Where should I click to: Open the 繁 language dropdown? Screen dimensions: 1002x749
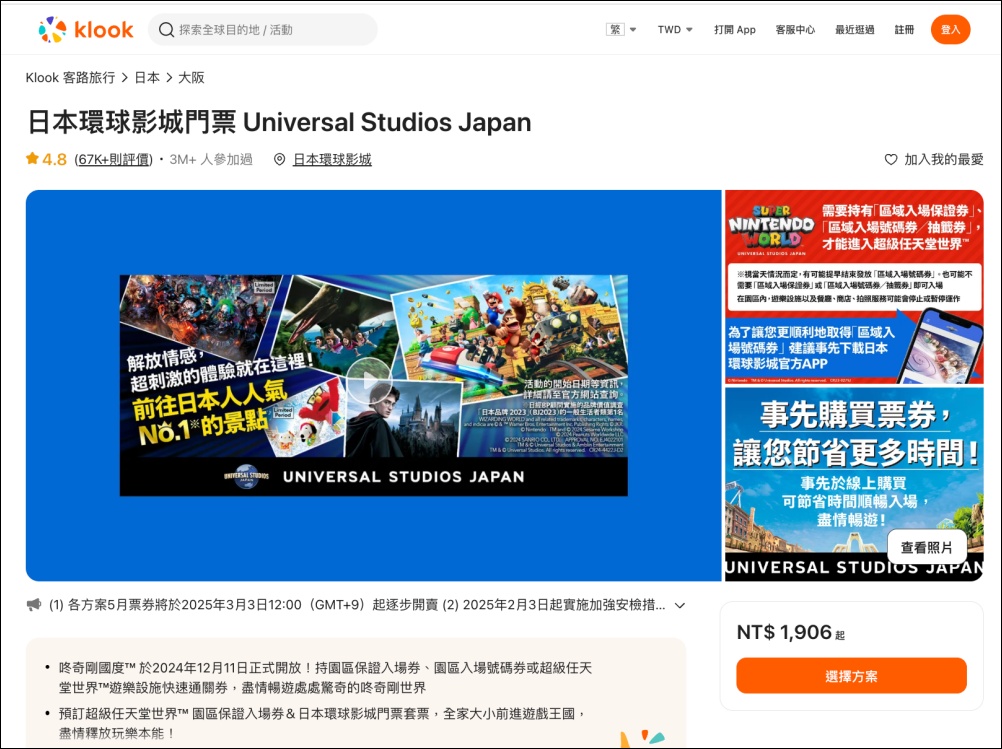pos(621,29)
